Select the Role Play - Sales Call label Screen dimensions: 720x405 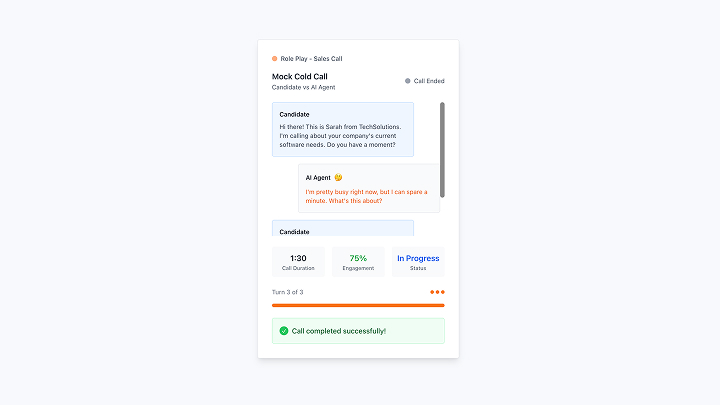[x=312, y=59]
